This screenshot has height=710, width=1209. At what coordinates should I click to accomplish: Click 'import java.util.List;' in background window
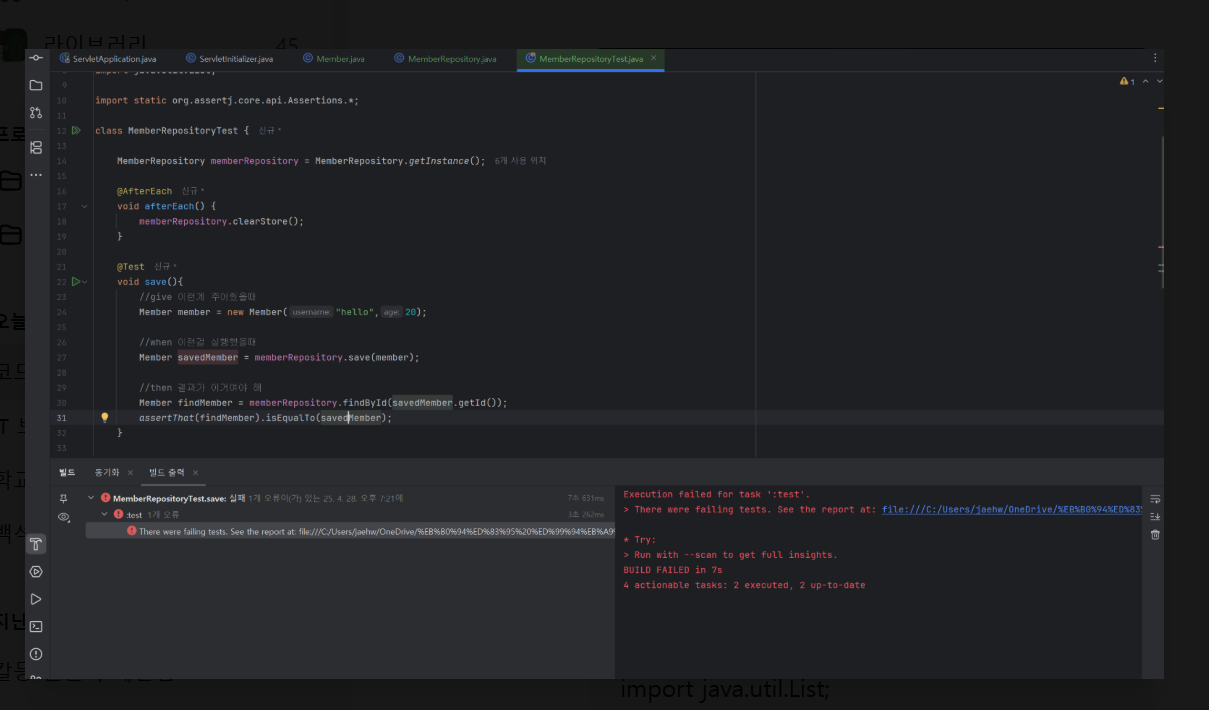(726, 690)
